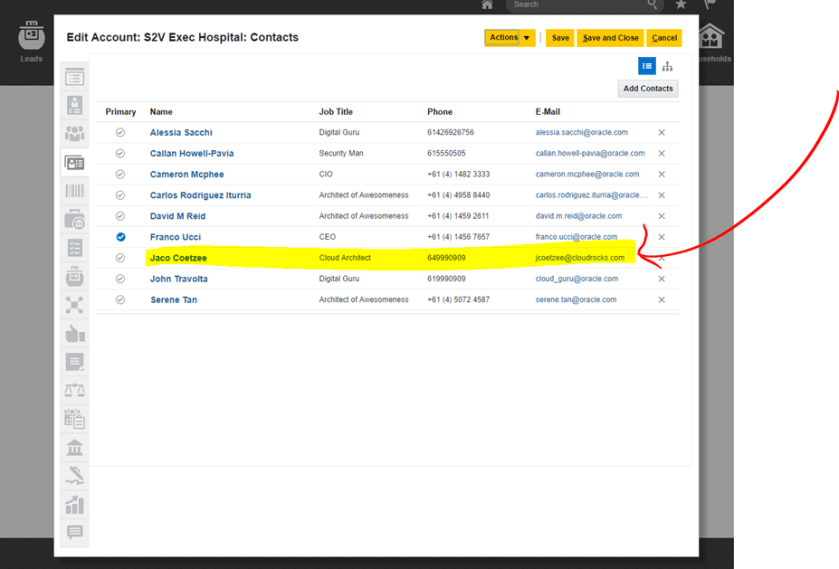Screen dimensions: 839x569
Task: Click the barcode icon in the sidebar
Action: click(x=74, y=190)
